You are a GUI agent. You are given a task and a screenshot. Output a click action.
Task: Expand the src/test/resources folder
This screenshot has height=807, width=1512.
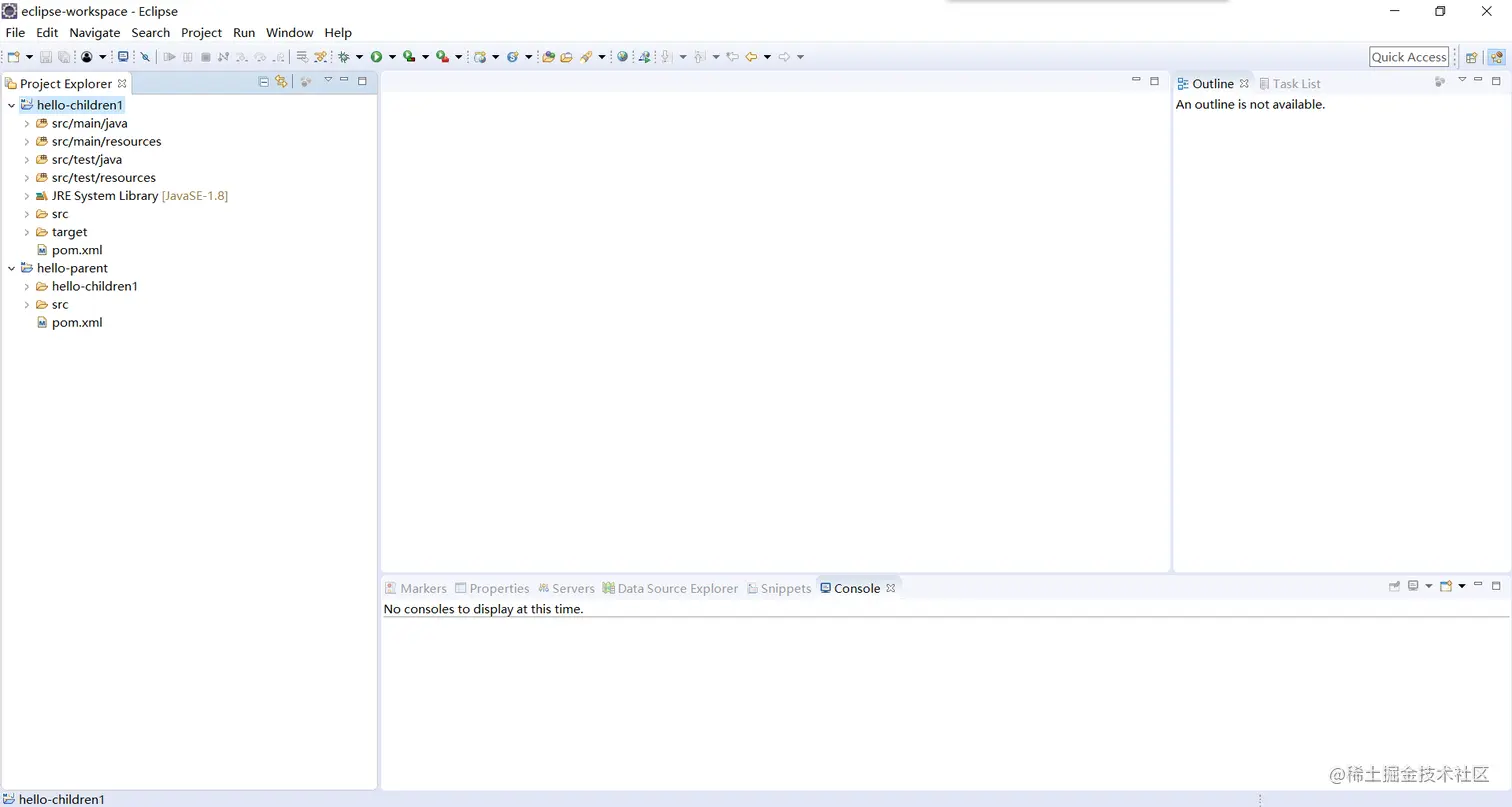pyautogui.click(x=27, y=178)
